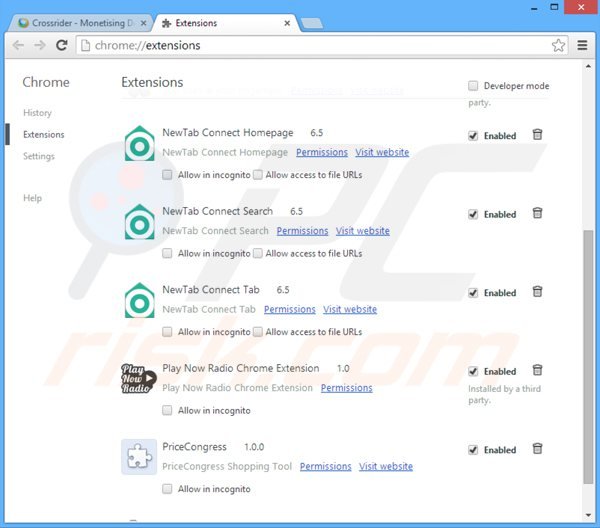
Task: Click the forward navigation arrow
Action: point(40,46)
